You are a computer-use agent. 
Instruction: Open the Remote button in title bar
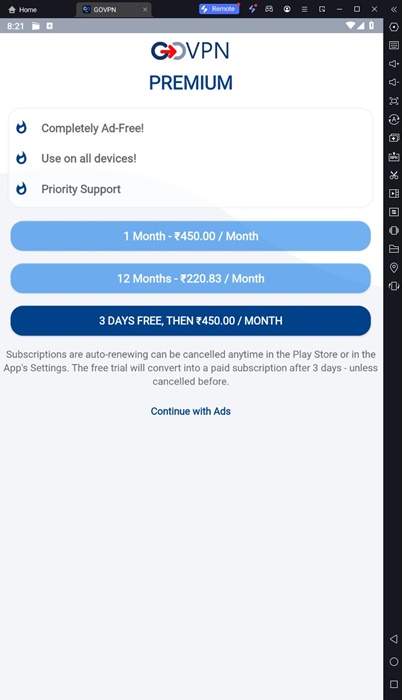click(x=219, y=9)
